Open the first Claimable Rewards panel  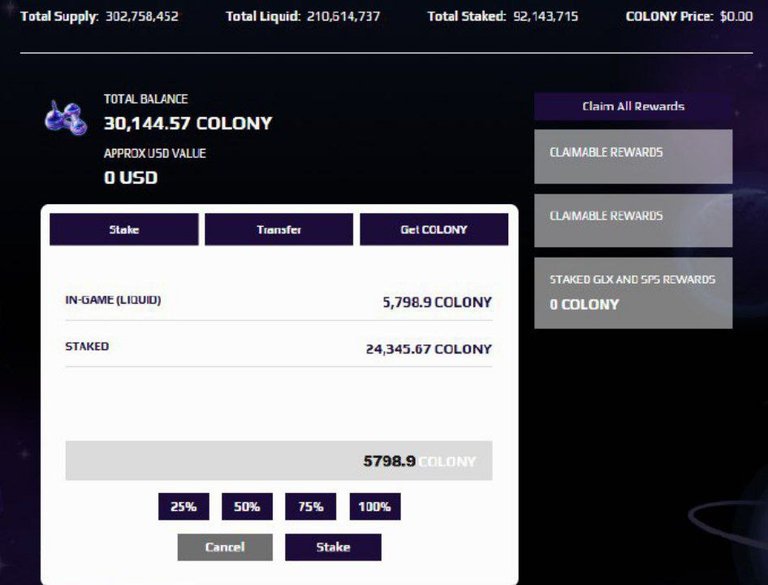633,157
